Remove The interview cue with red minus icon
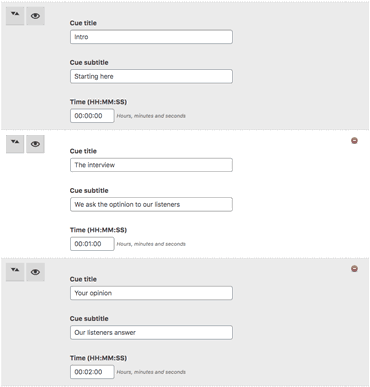The height and width of the screenshot is (387, 370). click(x=354, y=141)
